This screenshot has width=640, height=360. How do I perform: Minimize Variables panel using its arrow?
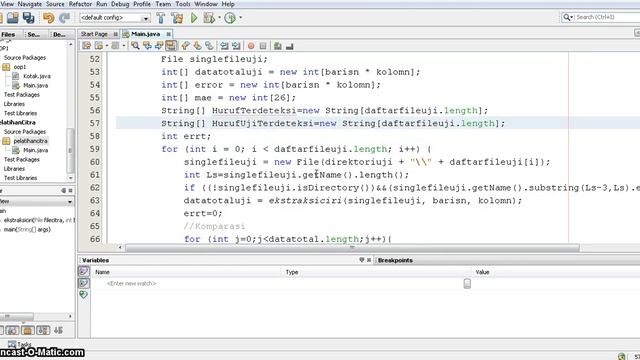[x=361, y=260]
